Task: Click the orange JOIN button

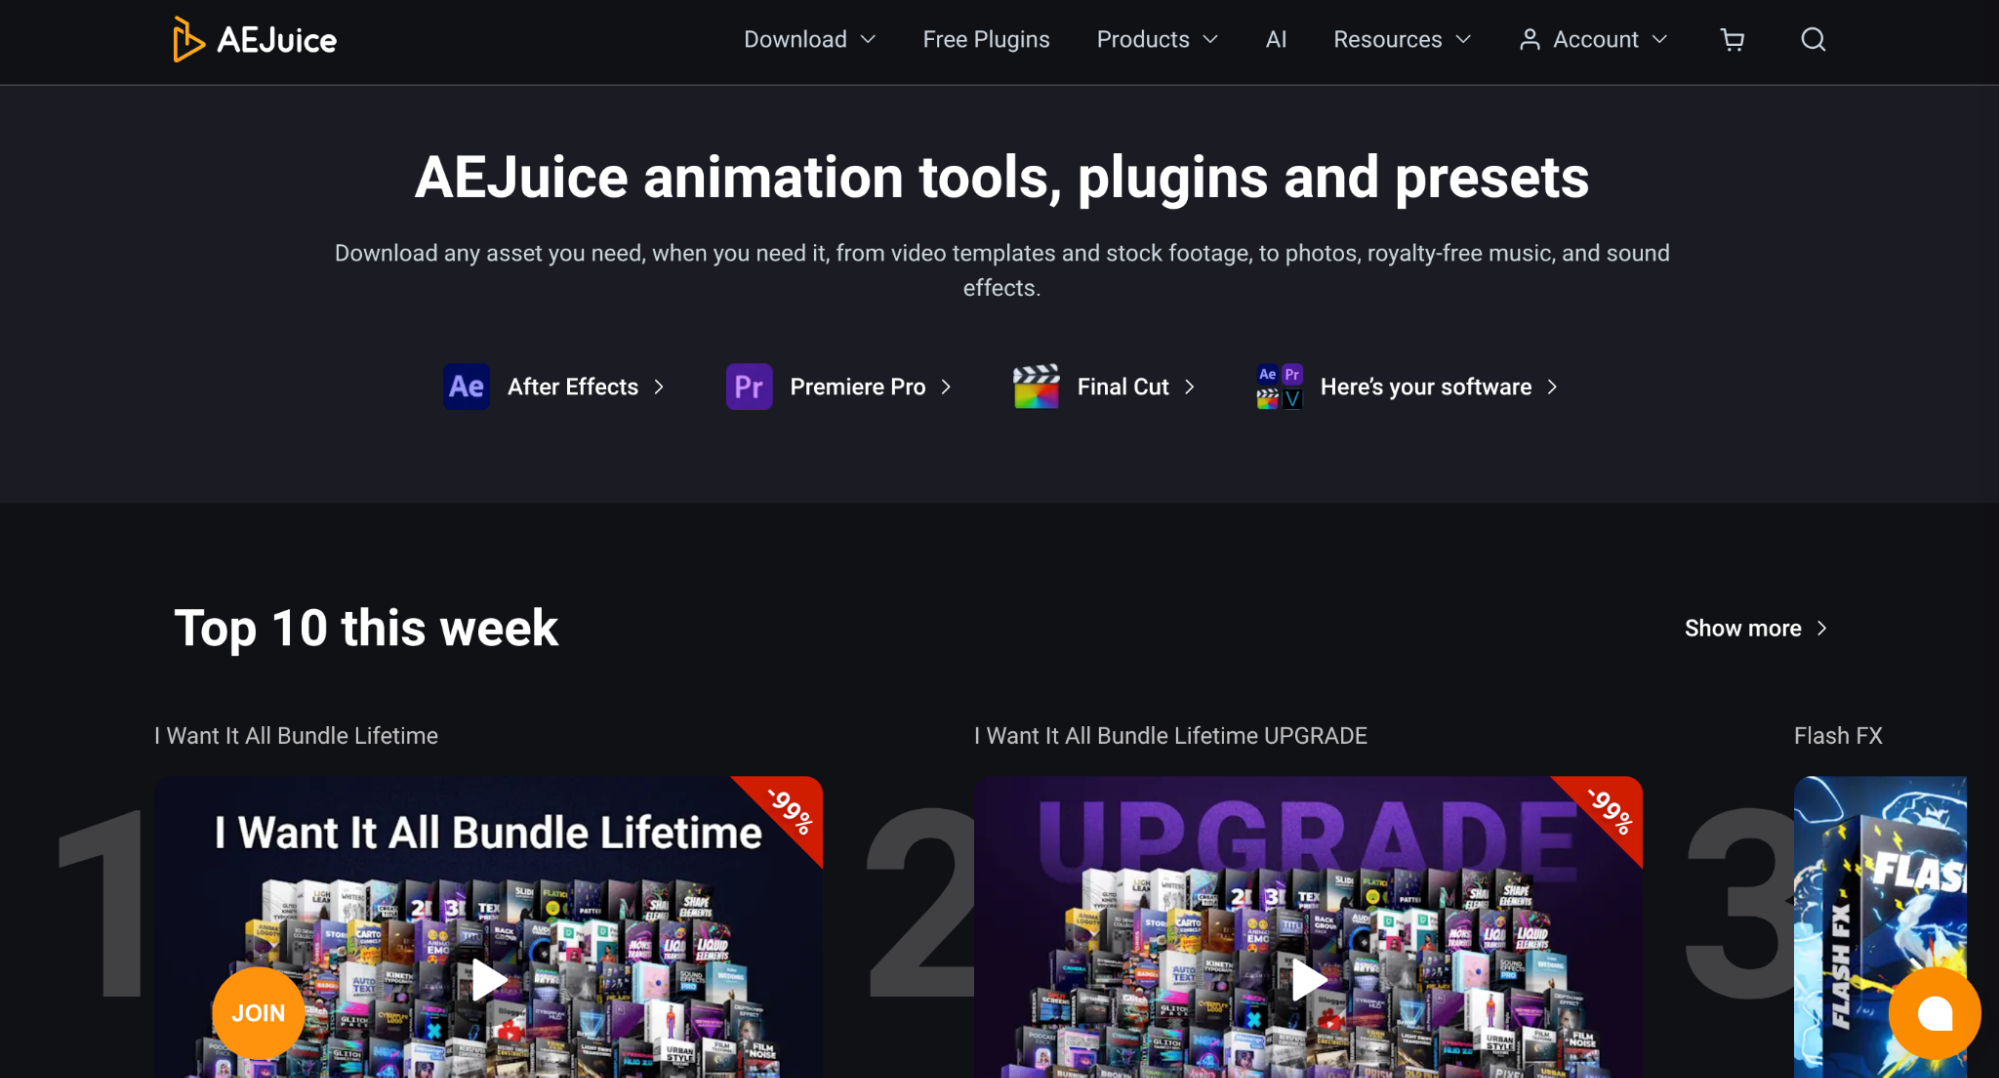Action: [258, 1013]
